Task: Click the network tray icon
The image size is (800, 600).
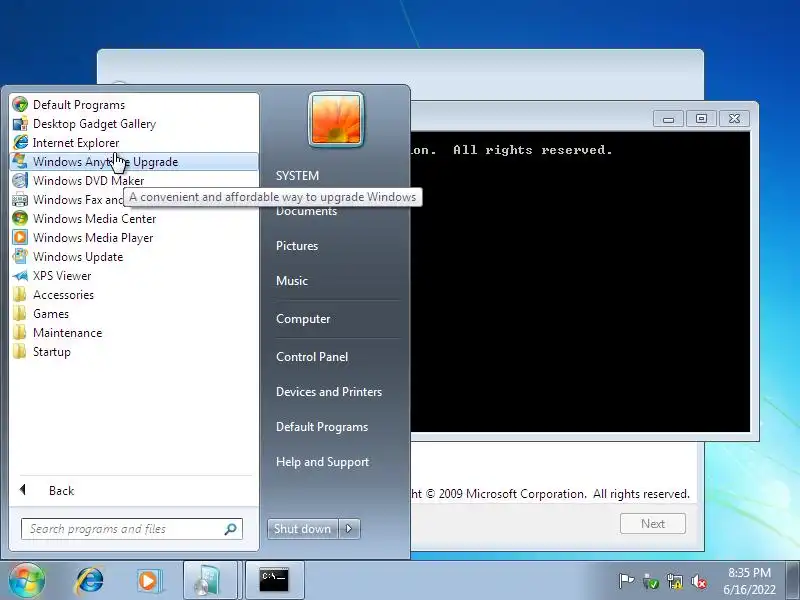Action: pos(674,581)
